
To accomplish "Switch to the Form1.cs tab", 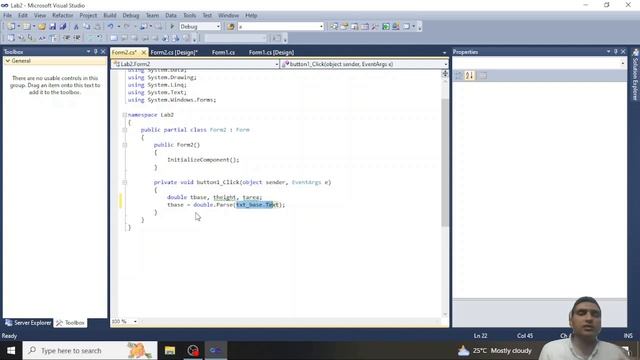I will 223,52.
